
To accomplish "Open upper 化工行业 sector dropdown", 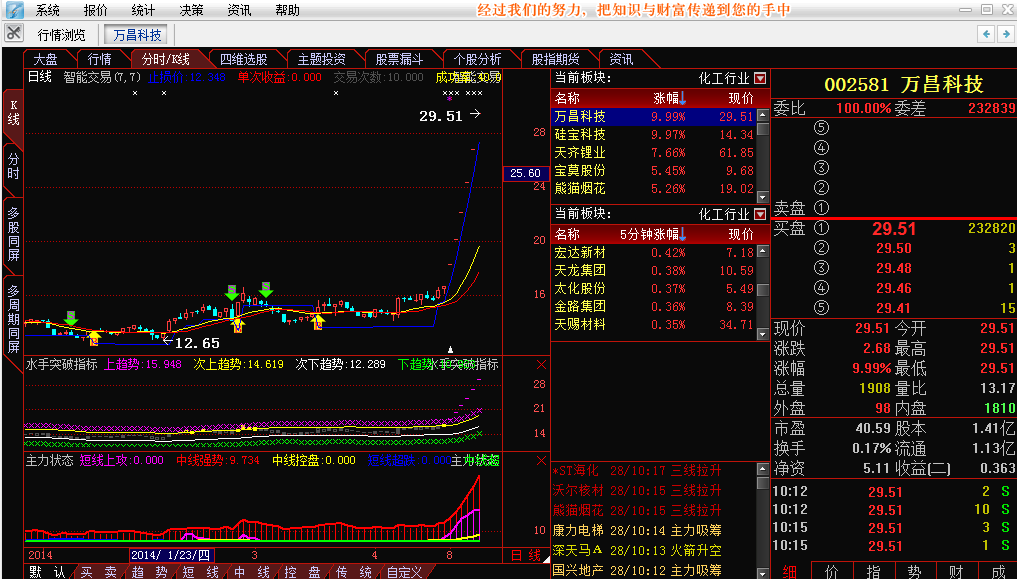I will (x=760, y=78).
